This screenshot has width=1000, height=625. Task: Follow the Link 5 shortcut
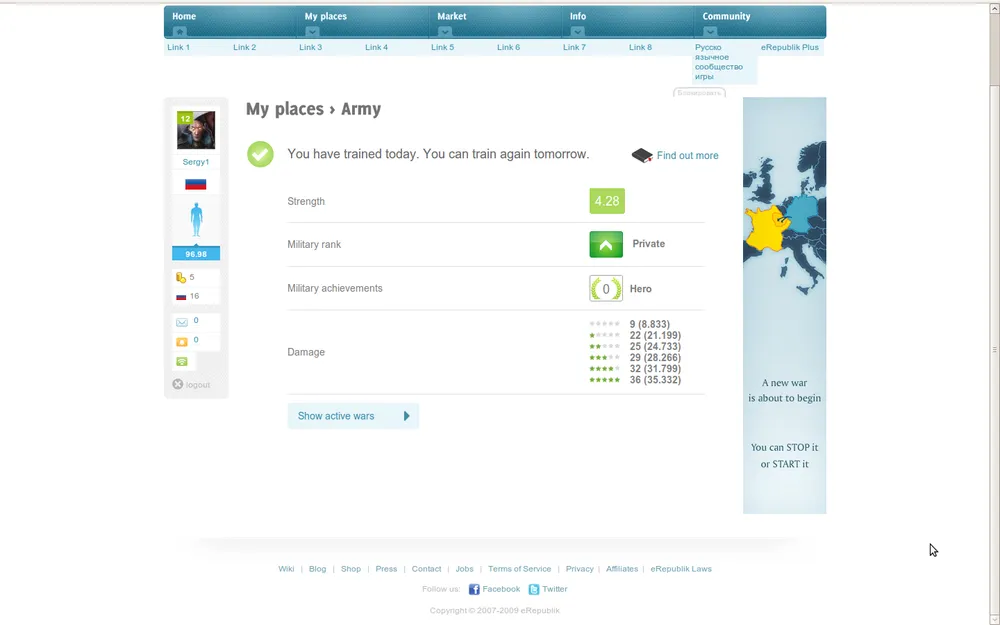[x=443, y=47]
